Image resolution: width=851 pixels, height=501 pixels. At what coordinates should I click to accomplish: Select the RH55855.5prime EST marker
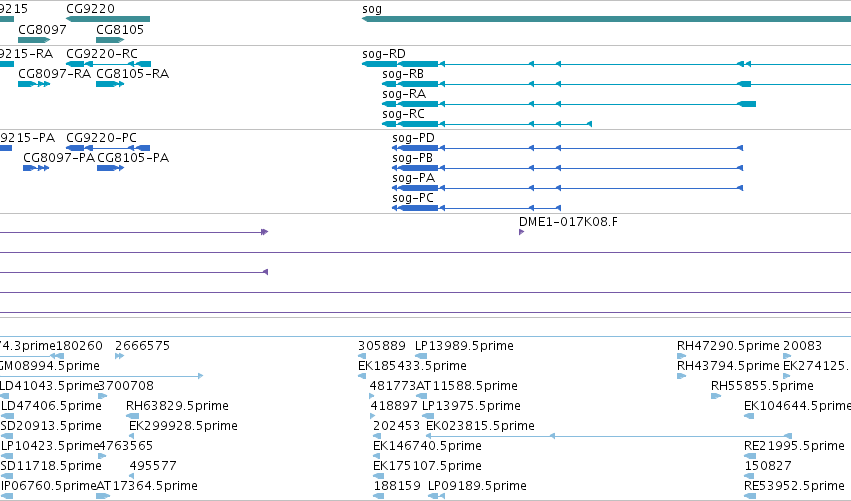pos(716,396)
